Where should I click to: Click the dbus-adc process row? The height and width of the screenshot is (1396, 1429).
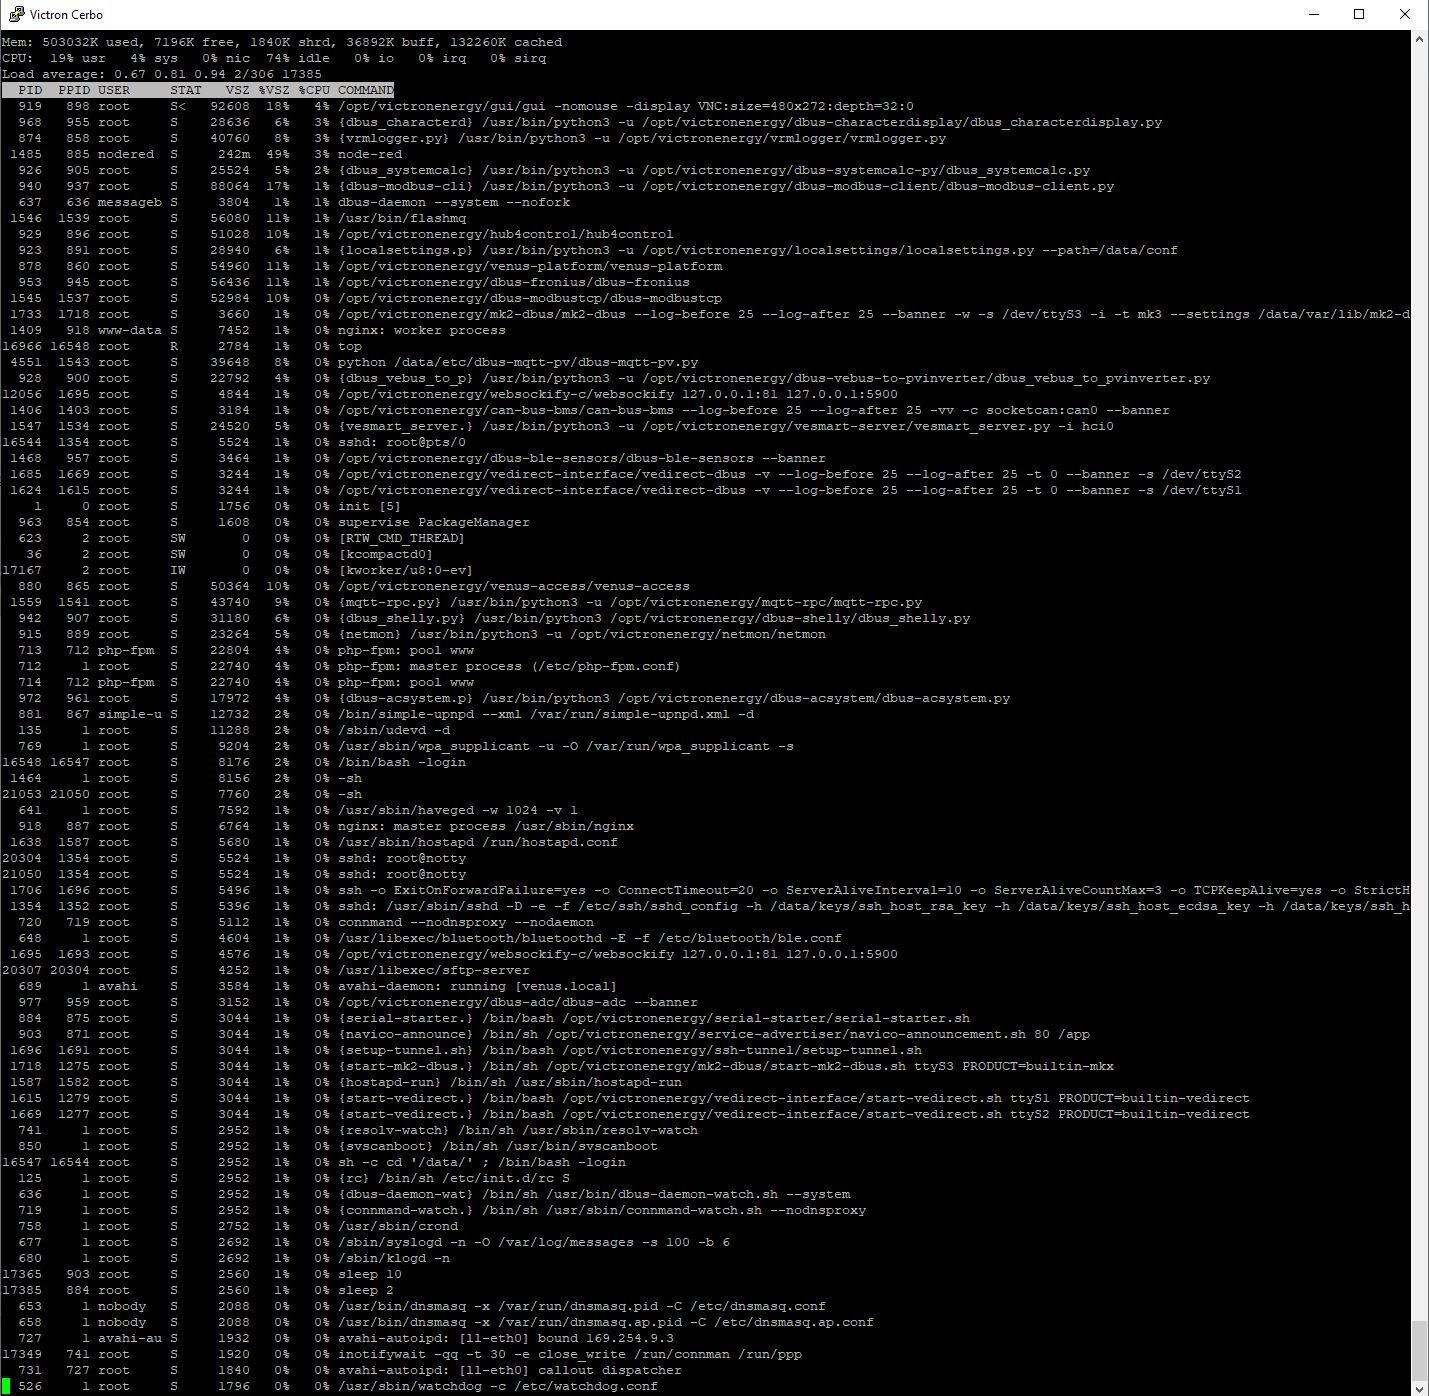pyautogui.click(x=350, y=1002)
